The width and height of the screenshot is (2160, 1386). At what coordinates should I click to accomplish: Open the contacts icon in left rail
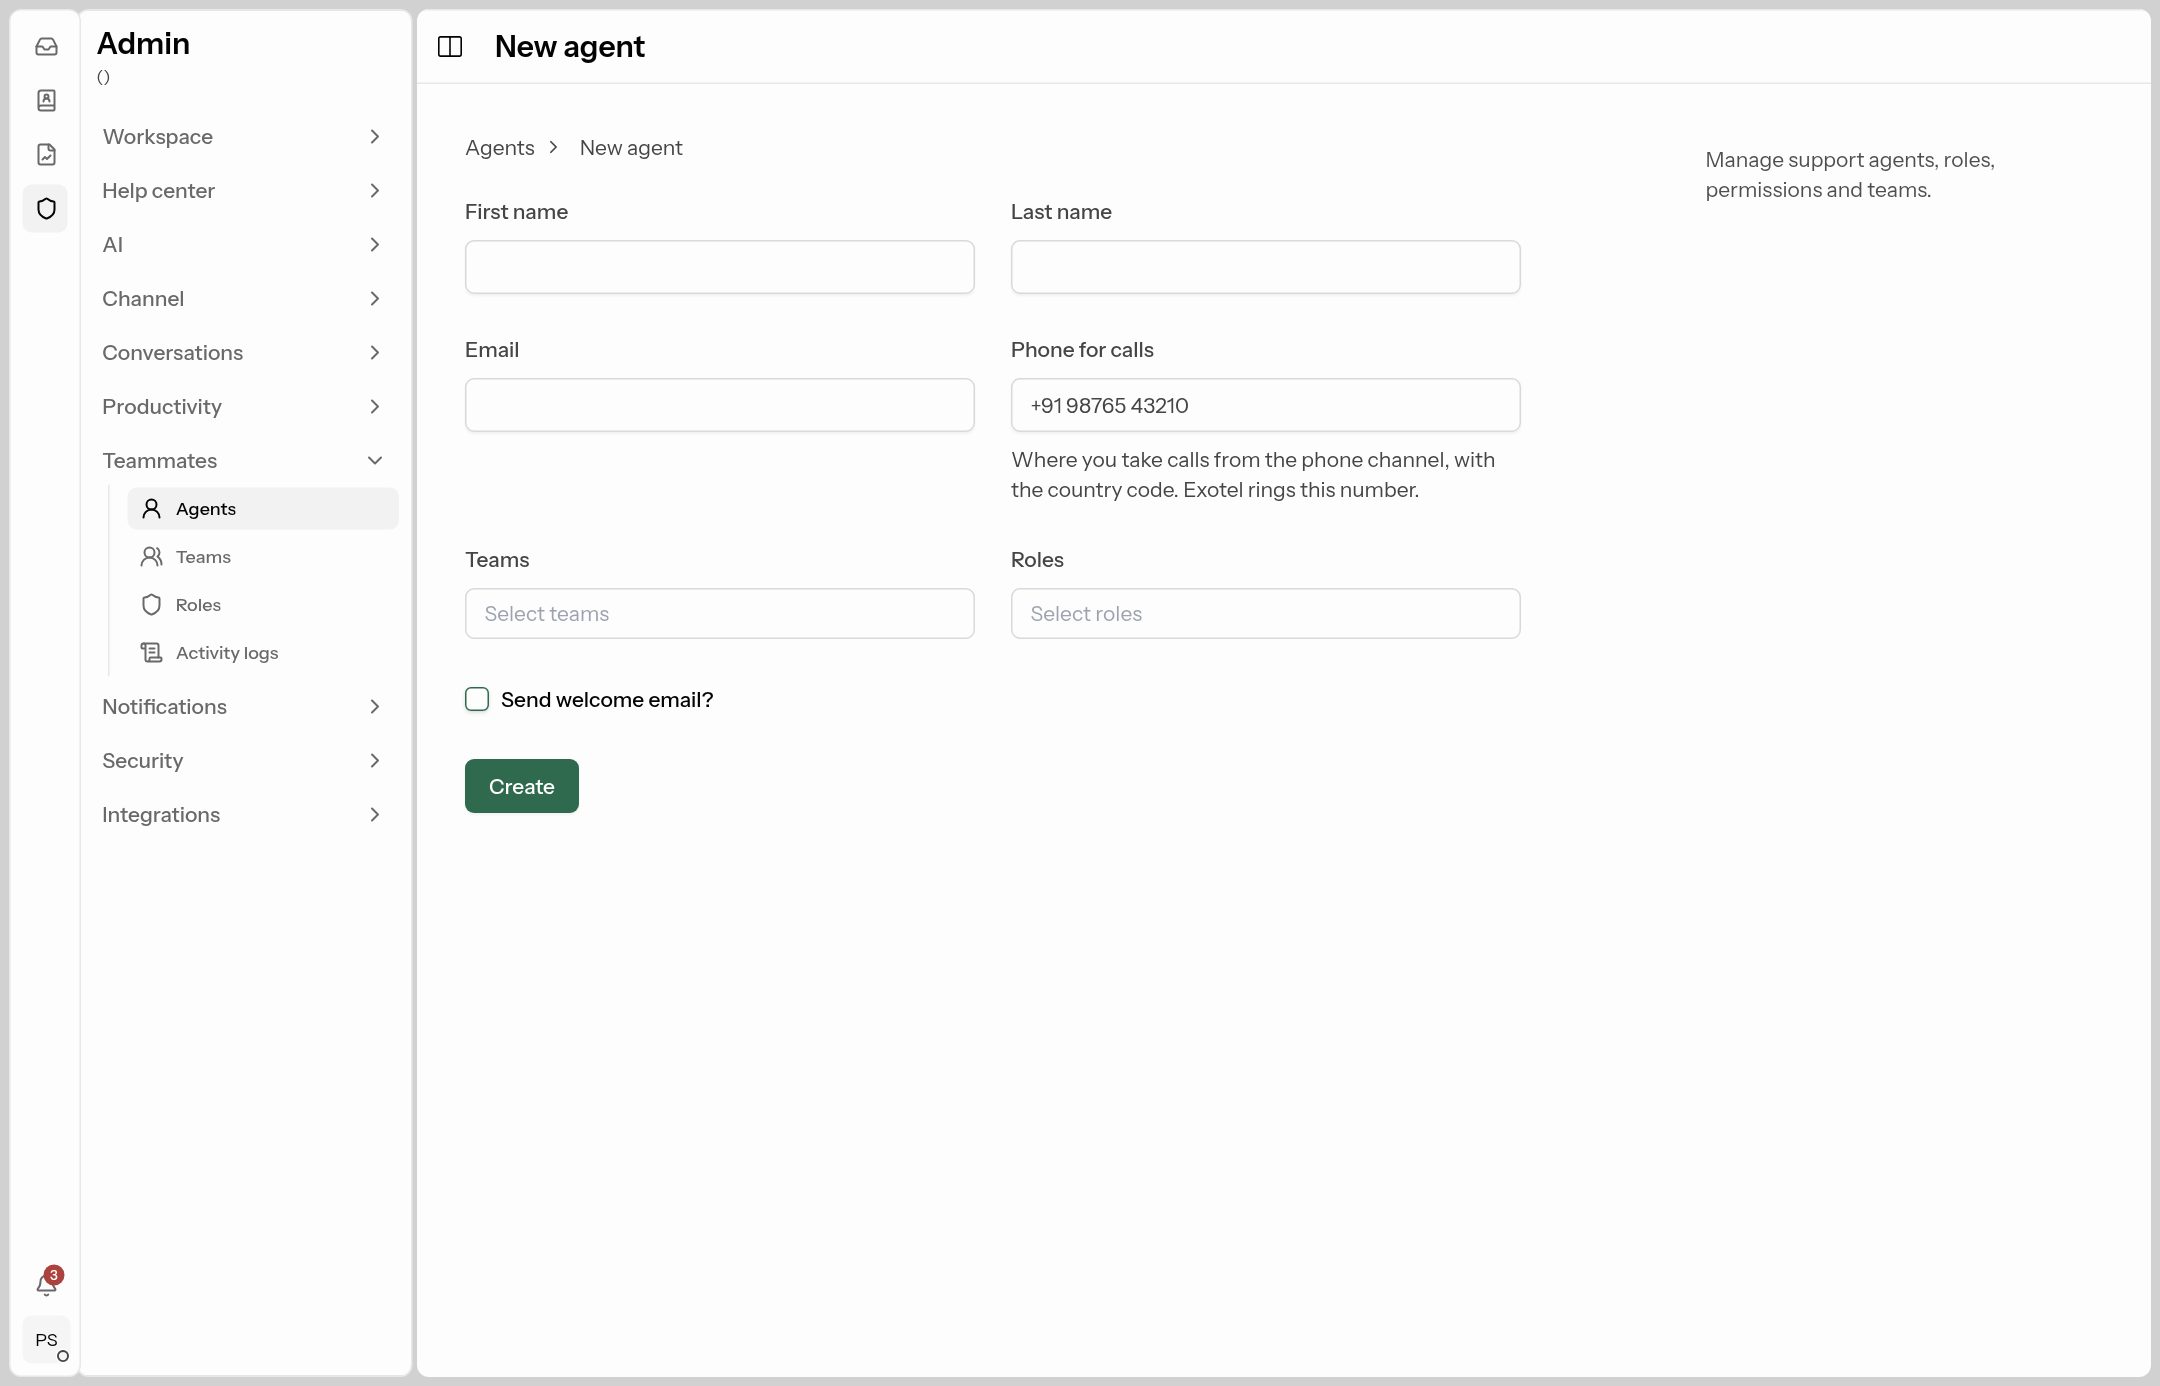click(x=46, y=101)
